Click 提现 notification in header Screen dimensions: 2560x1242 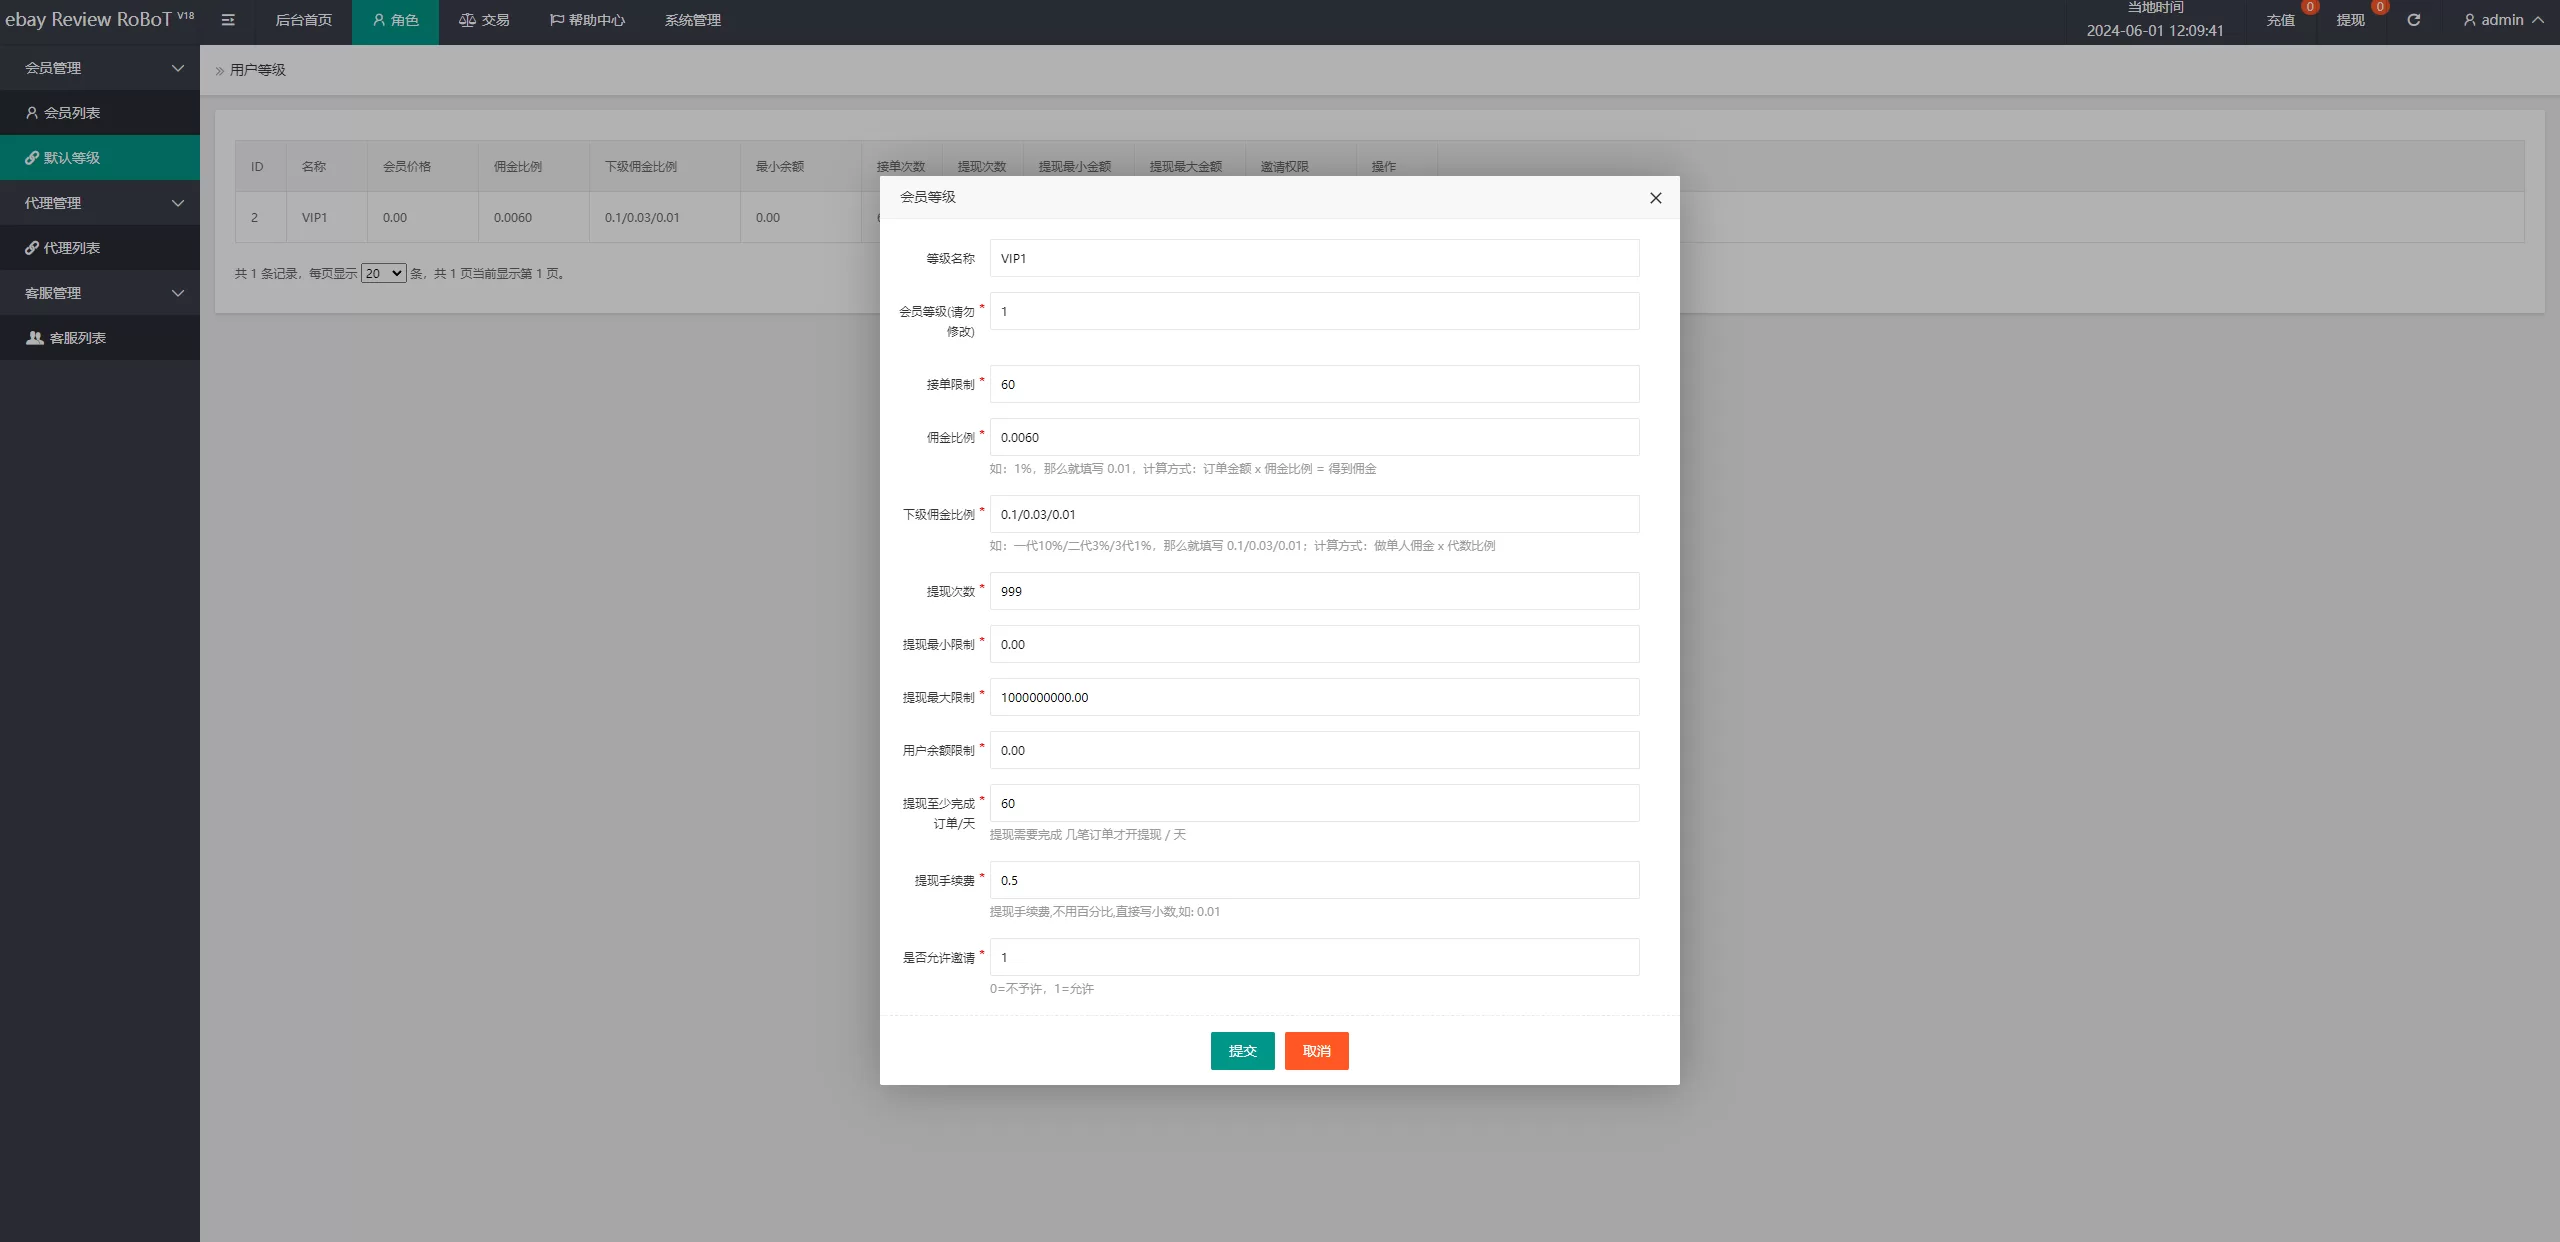2350,20
